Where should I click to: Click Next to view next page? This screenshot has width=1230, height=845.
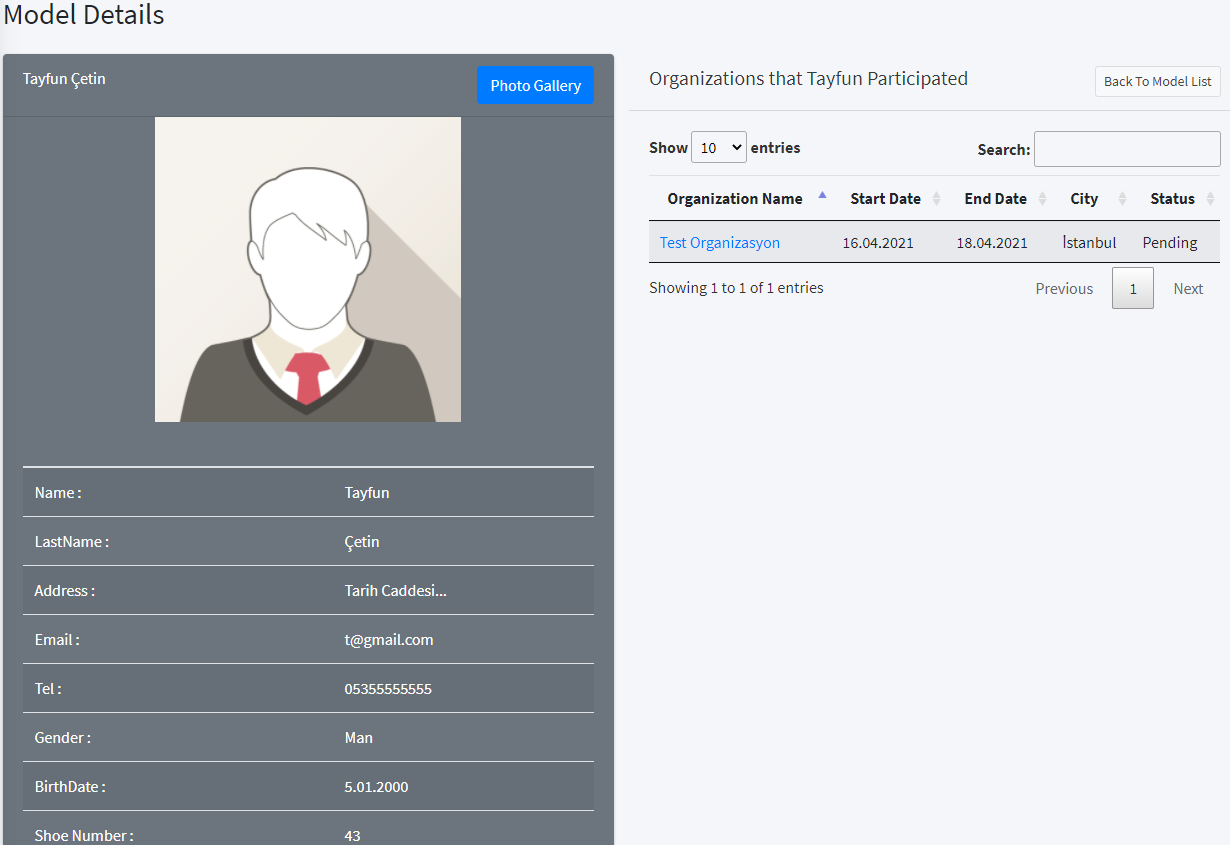click(1188, 288)
